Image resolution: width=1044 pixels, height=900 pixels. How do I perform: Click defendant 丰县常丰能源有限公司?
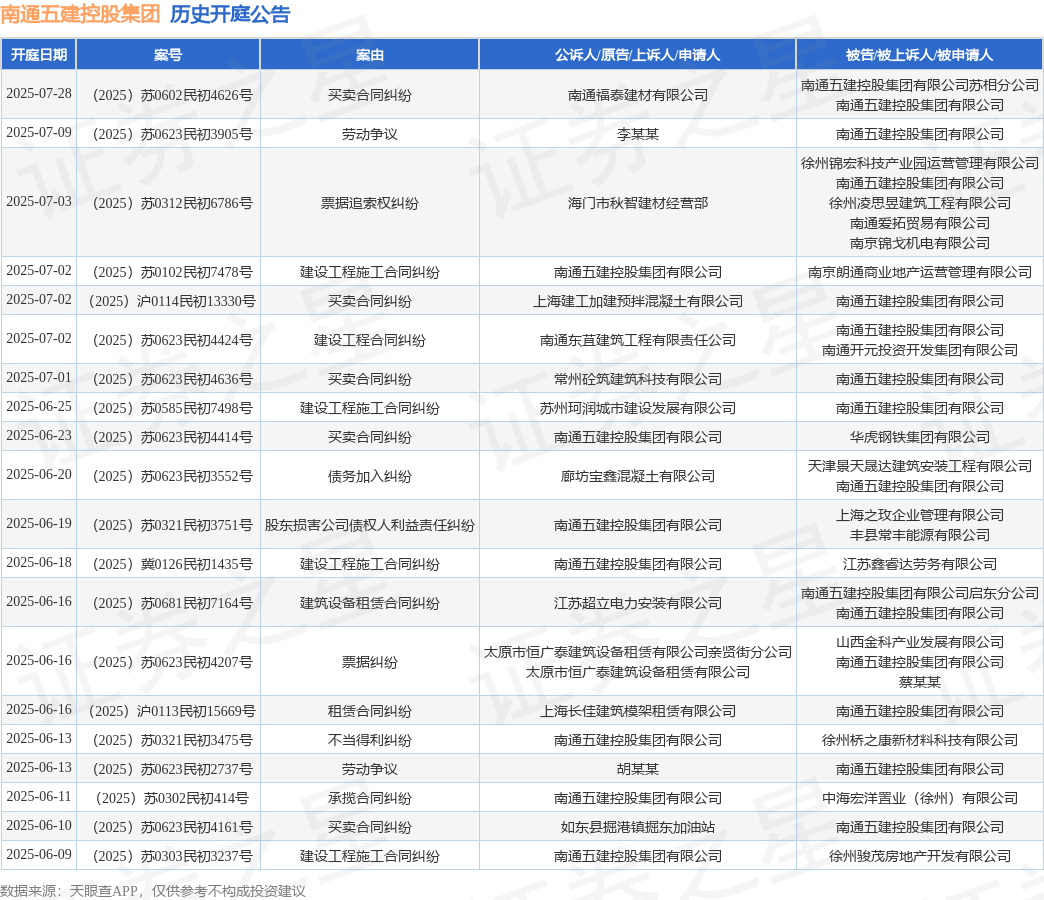coord(919,535)
